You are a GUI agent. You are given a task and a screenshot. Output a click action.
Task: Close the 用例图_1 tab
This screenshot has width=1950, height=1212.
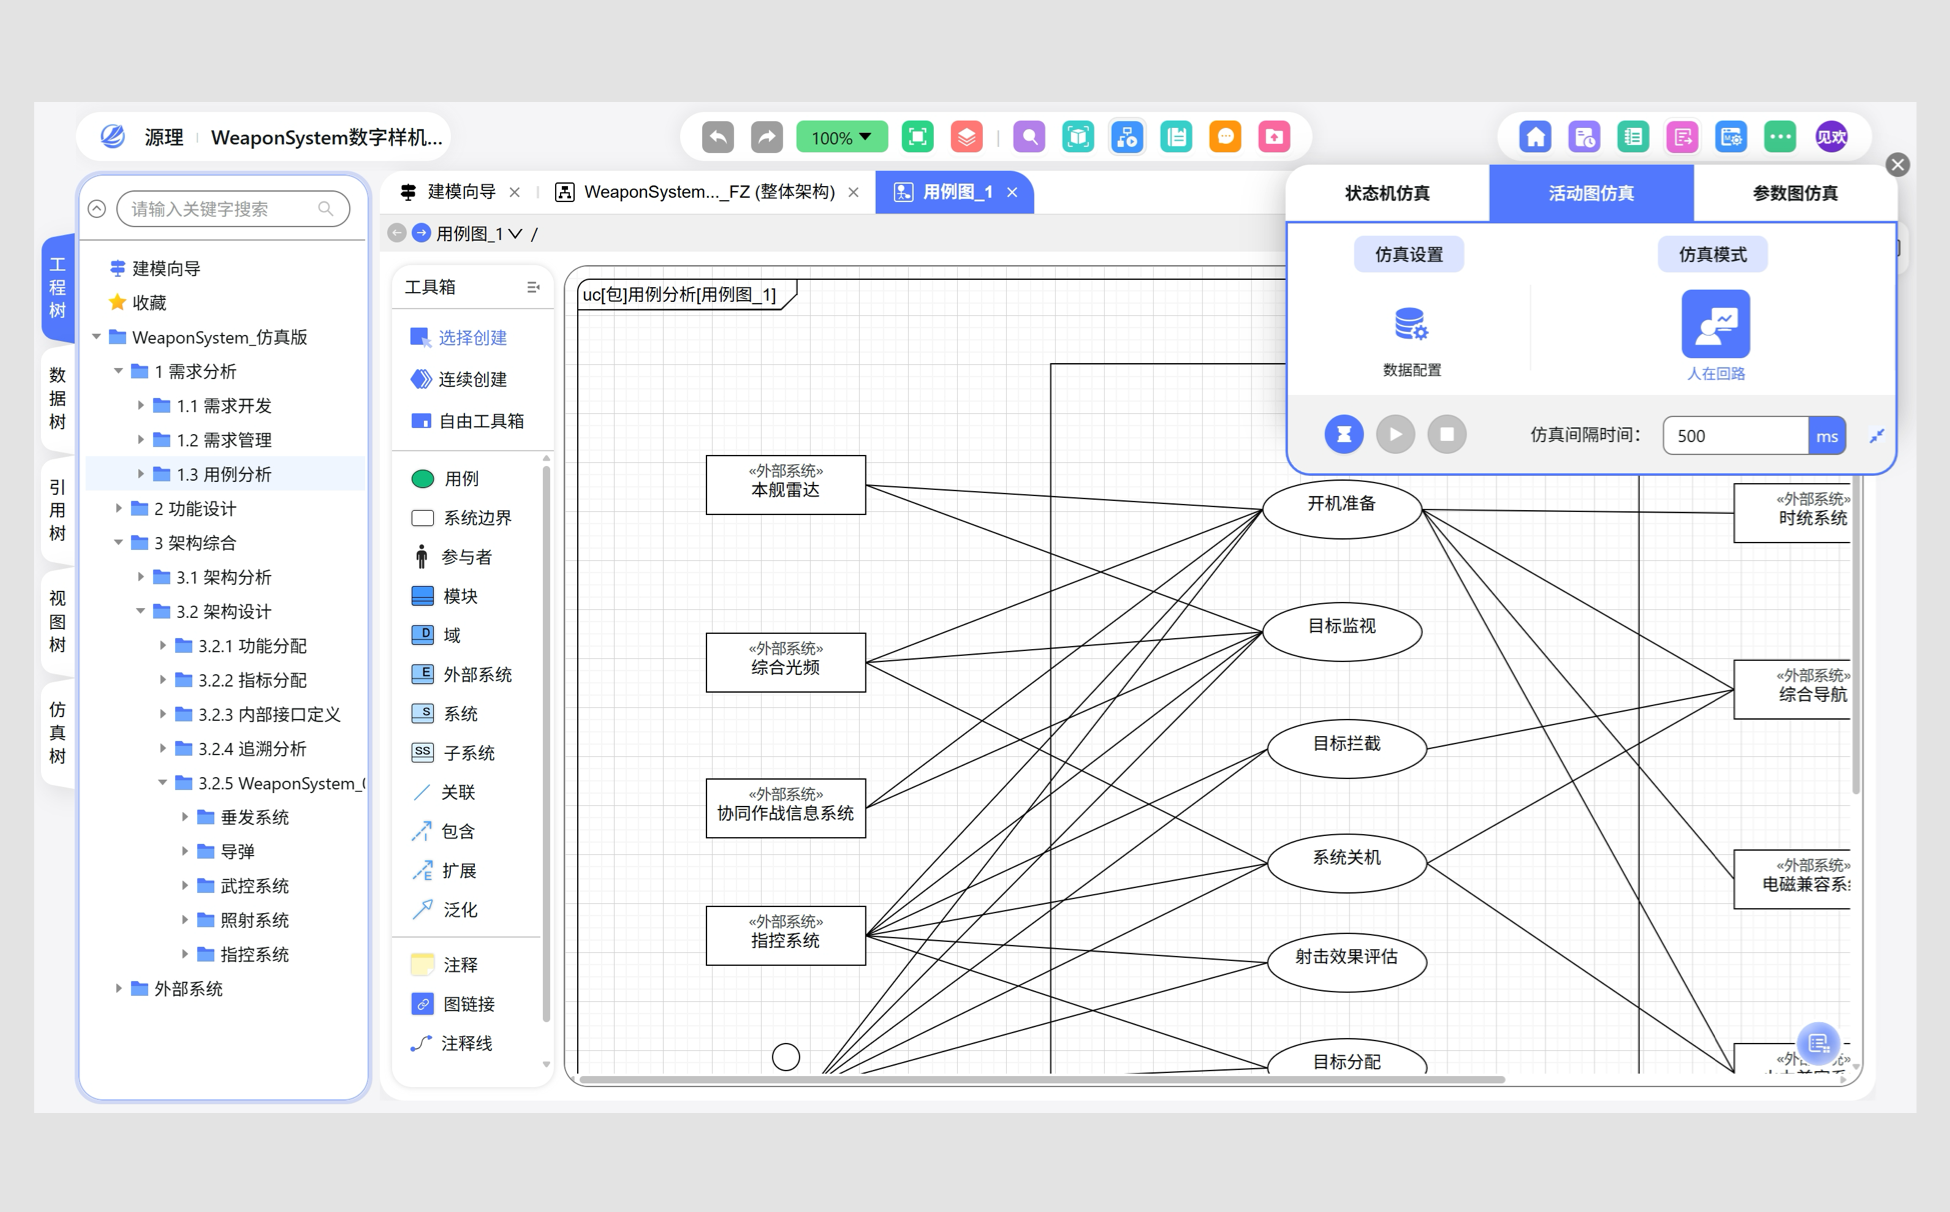(x=1012, y=192)
